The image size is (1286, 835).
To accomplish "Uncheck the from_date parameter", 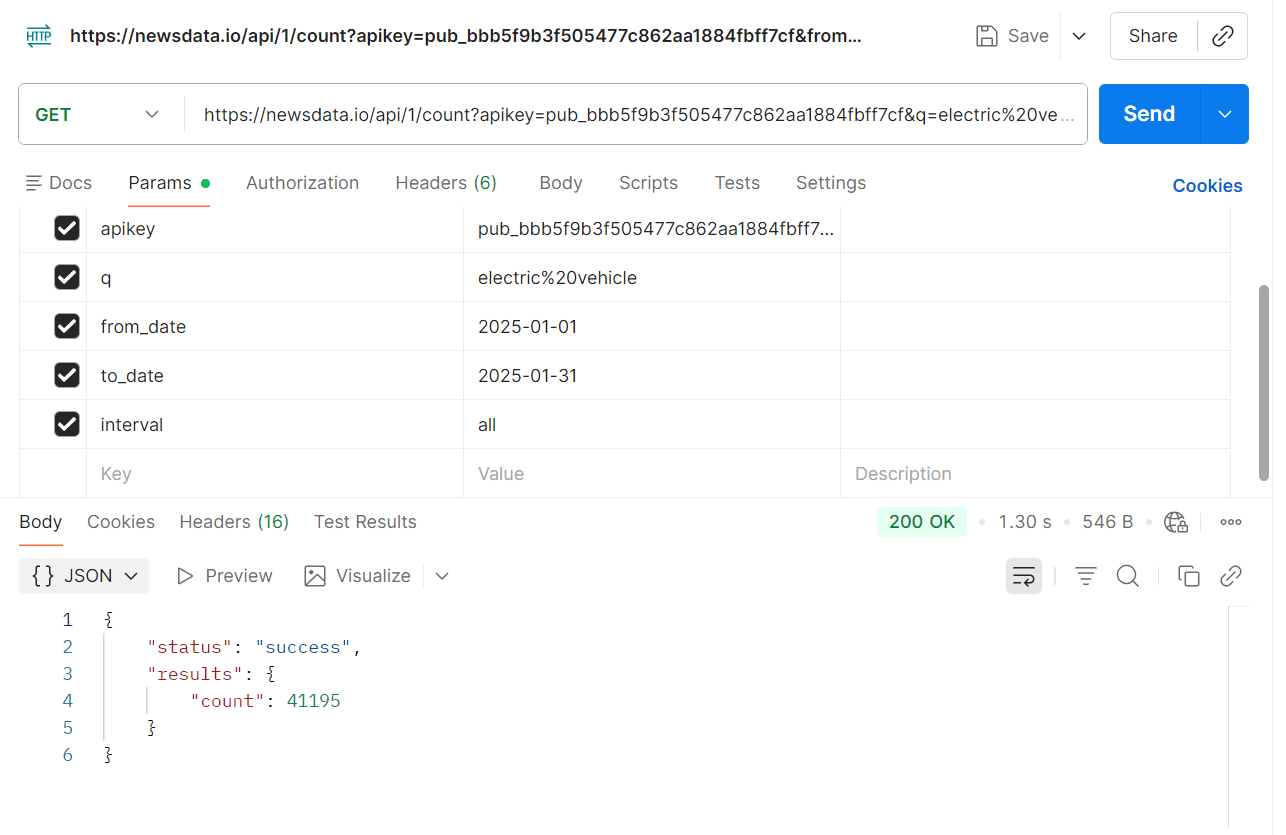I will 66,325.
